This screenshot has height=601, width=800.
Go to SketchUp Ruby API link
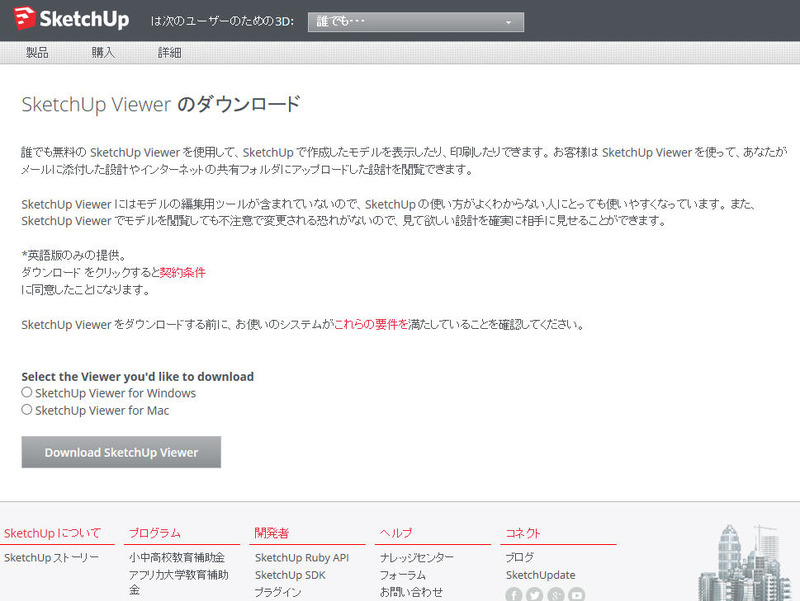(x=301, y=558)
